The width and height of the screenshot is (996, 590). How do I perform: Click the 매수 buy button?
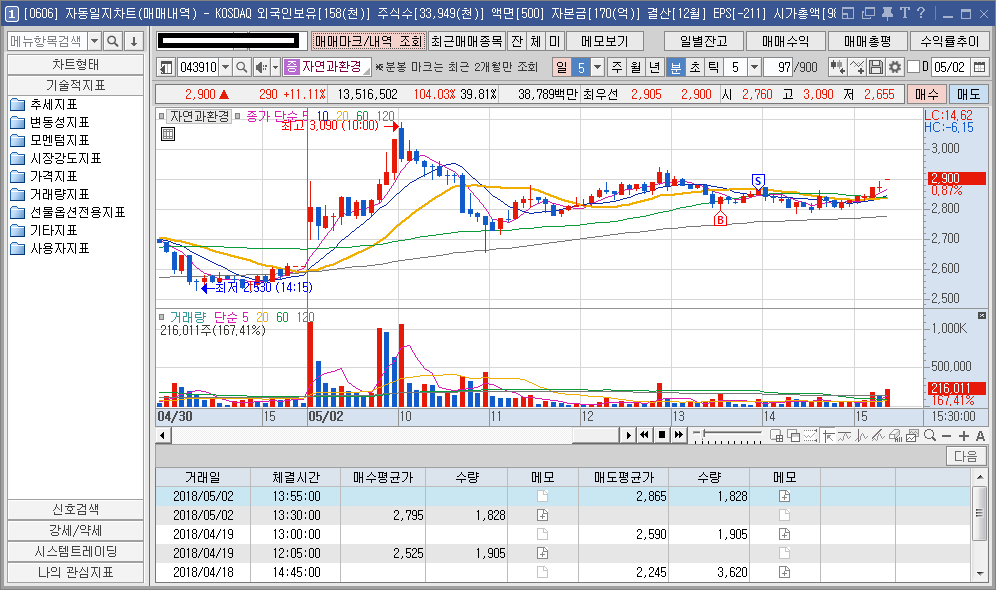pos(927,94)
